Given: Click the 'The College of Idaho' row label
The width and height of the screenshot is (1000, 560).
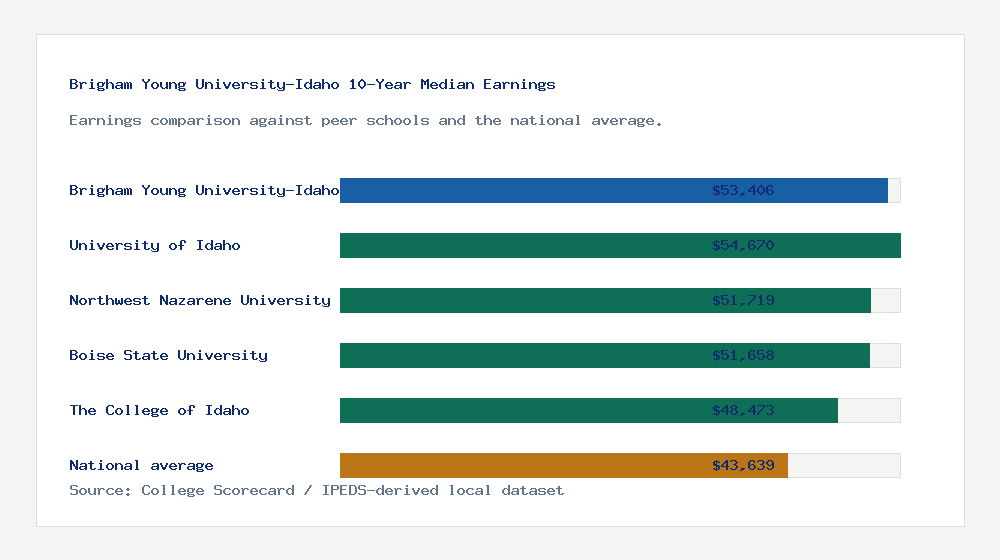Looking at the screenshot, I should [159, 410].
